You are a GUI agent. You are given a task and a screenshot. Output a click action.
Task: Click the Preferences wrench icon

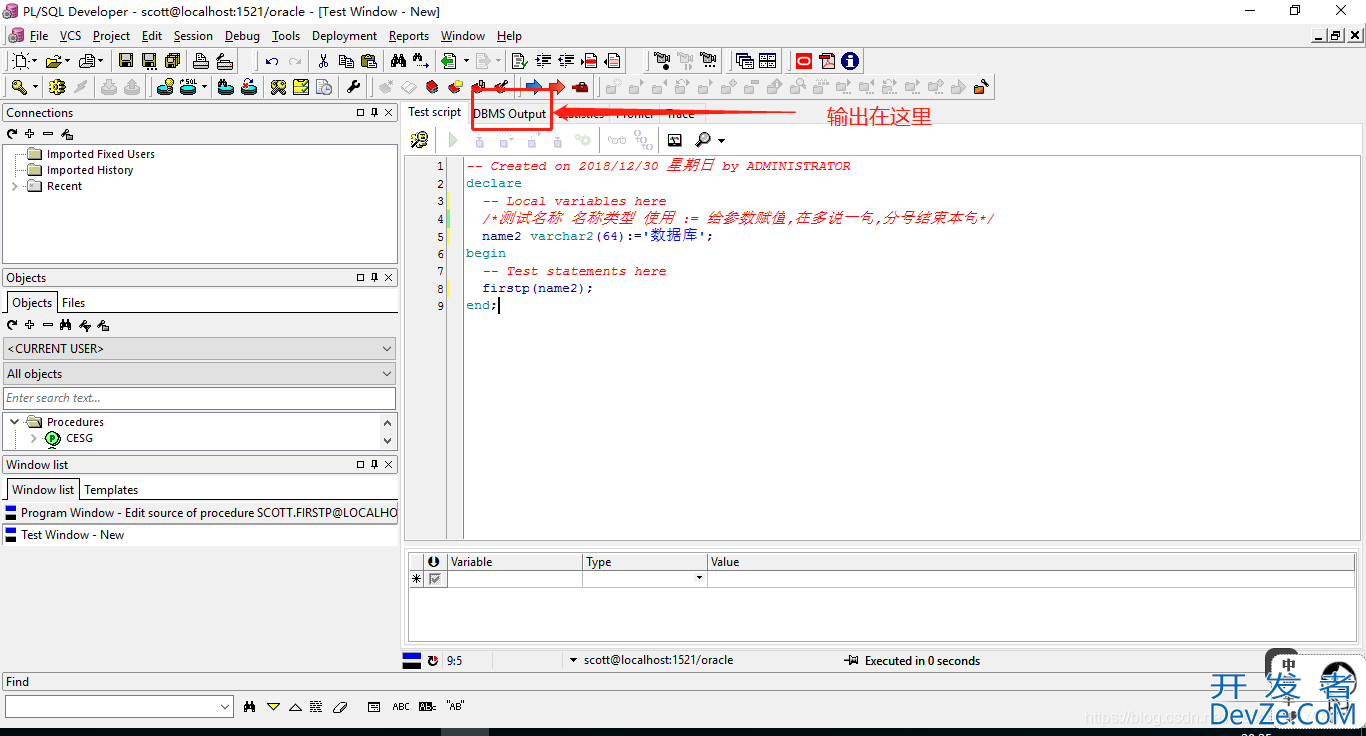[353, 87]
